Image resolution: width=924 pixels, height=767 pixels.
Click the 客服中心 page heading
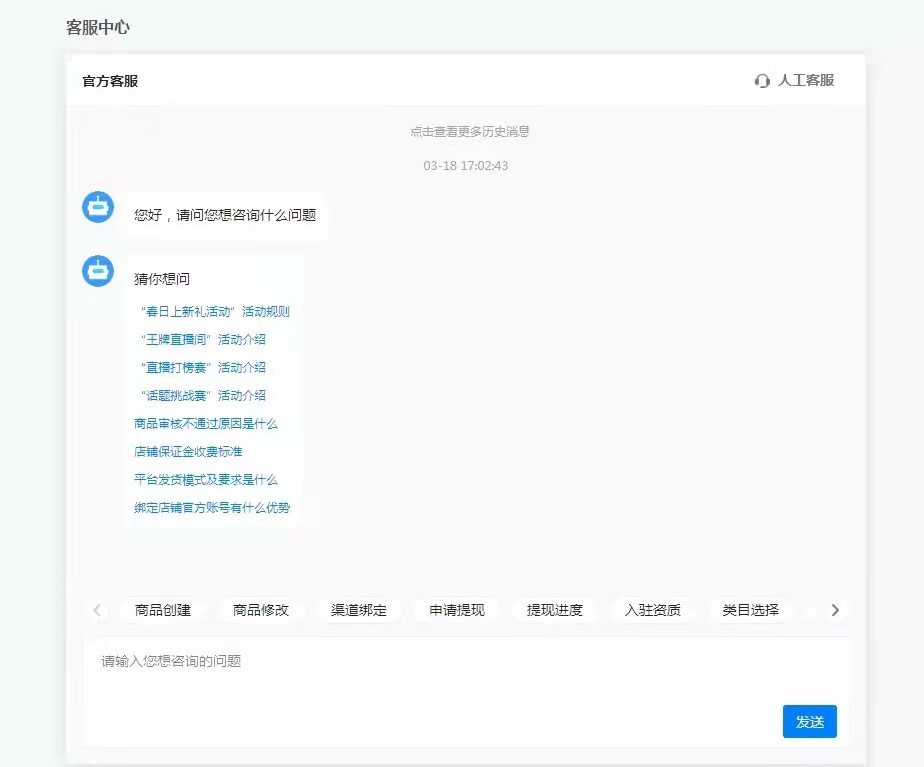98,27
